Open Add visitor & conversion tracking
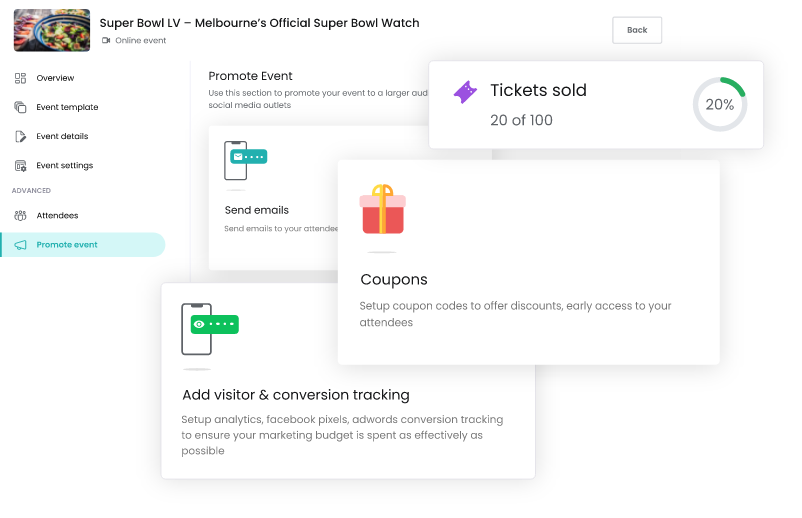 tap(296, 395)
